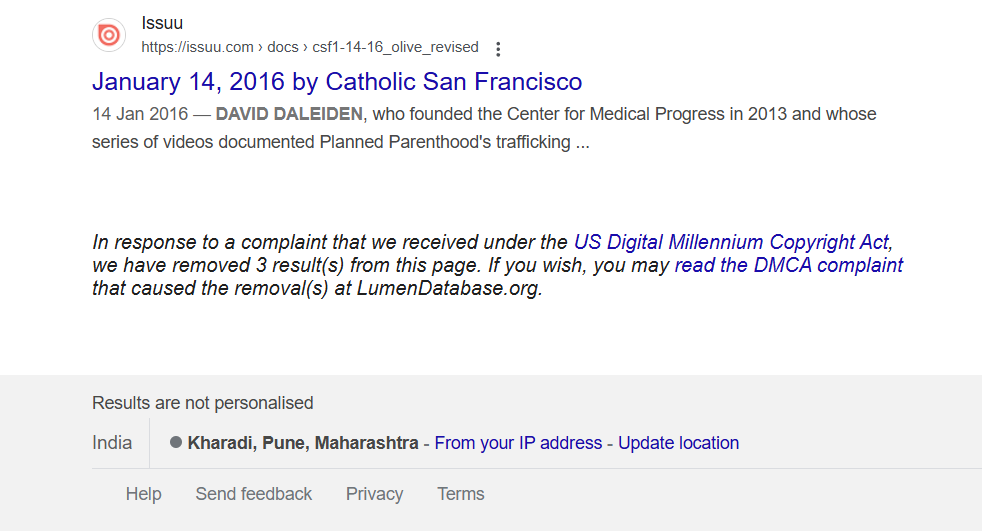982x531 pixels.
Task: Open the January 14, 2016 Catholic San Francisco result
Action: point(337,82)
